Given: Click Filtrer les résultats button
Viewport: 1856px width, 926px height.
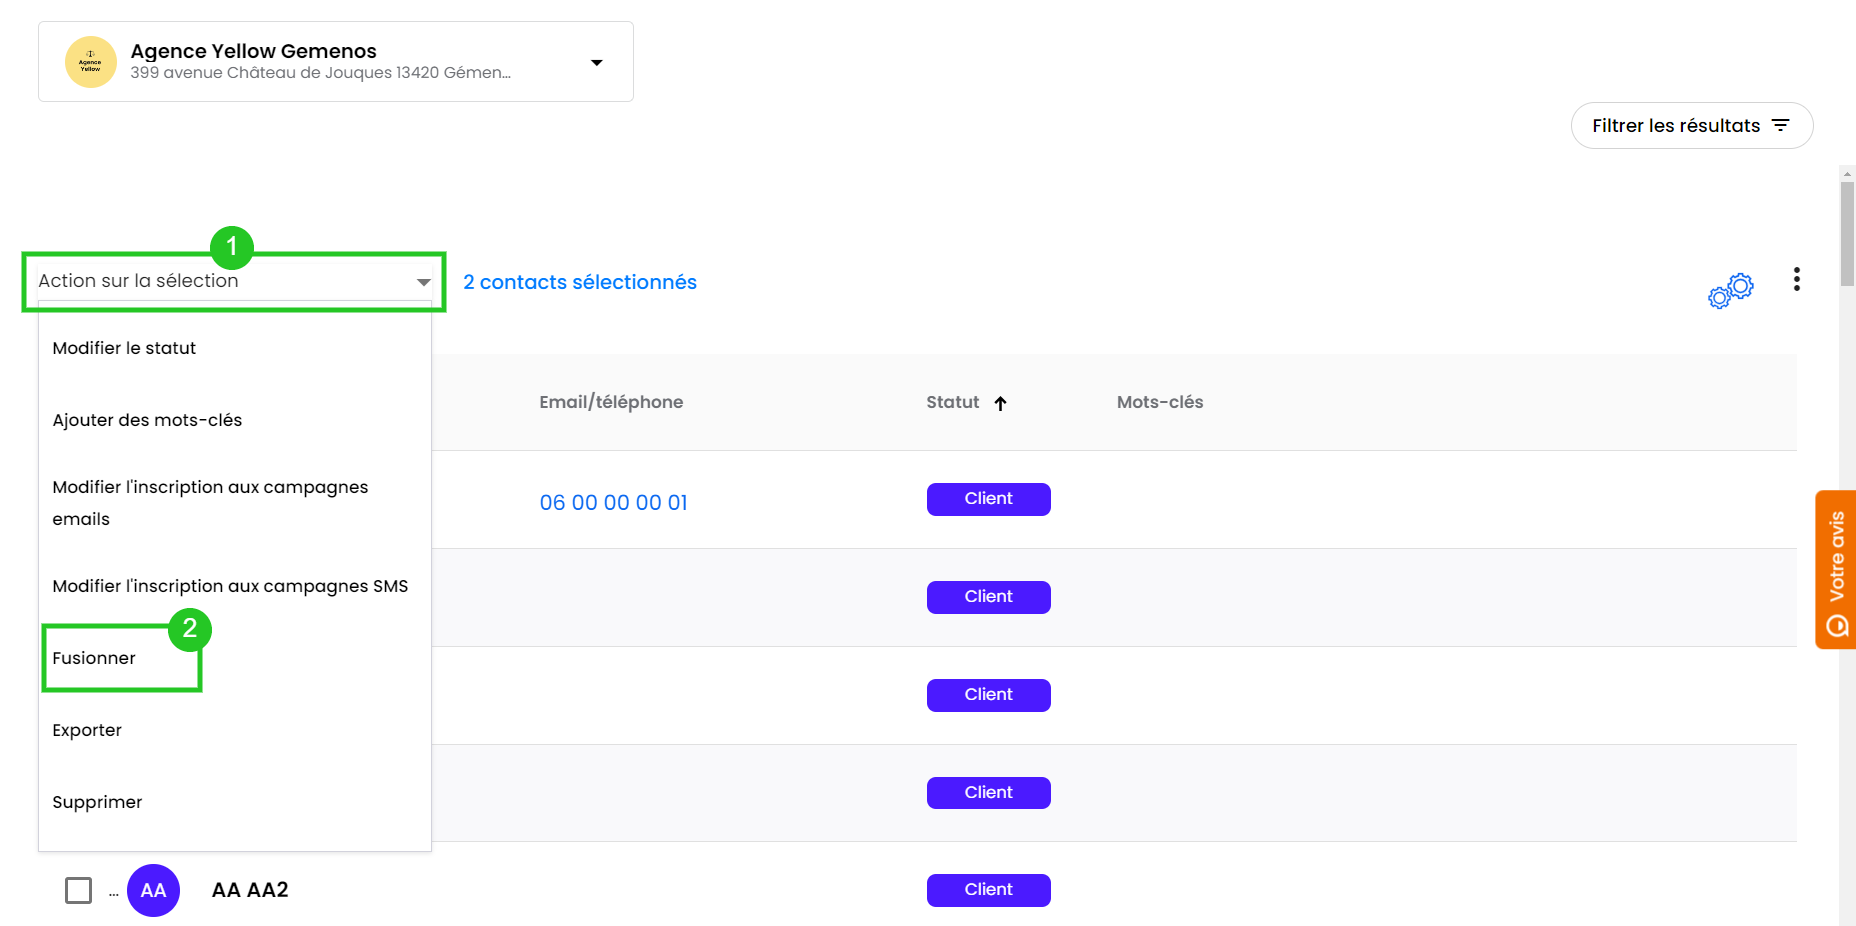Looking at the screenshot, I should click(1692, 125).
